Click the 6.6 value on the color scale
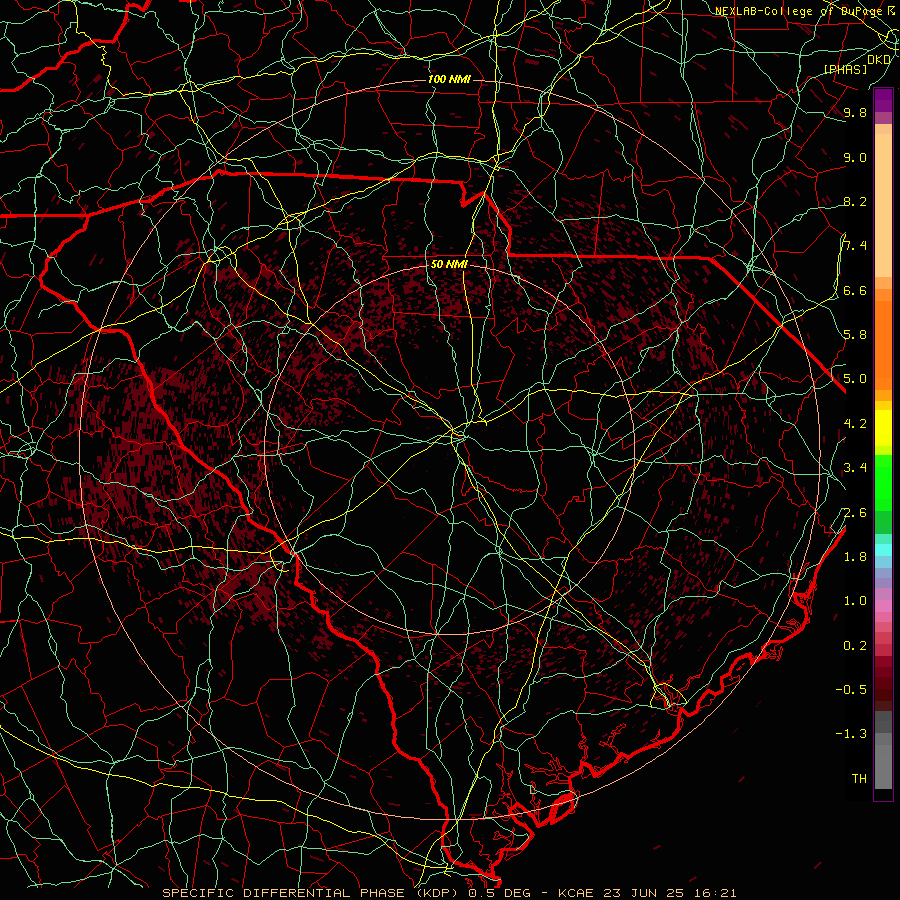 855,290
